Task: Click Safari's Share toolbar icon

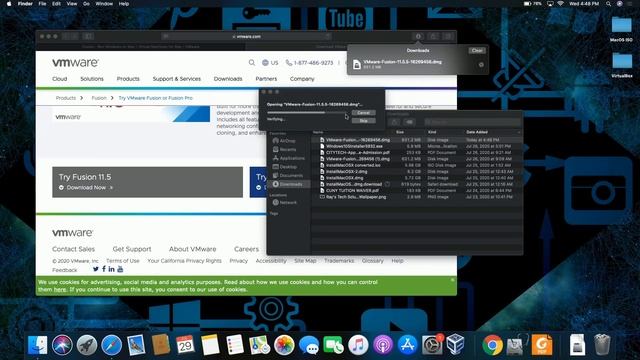Action: tap(433, 36)
